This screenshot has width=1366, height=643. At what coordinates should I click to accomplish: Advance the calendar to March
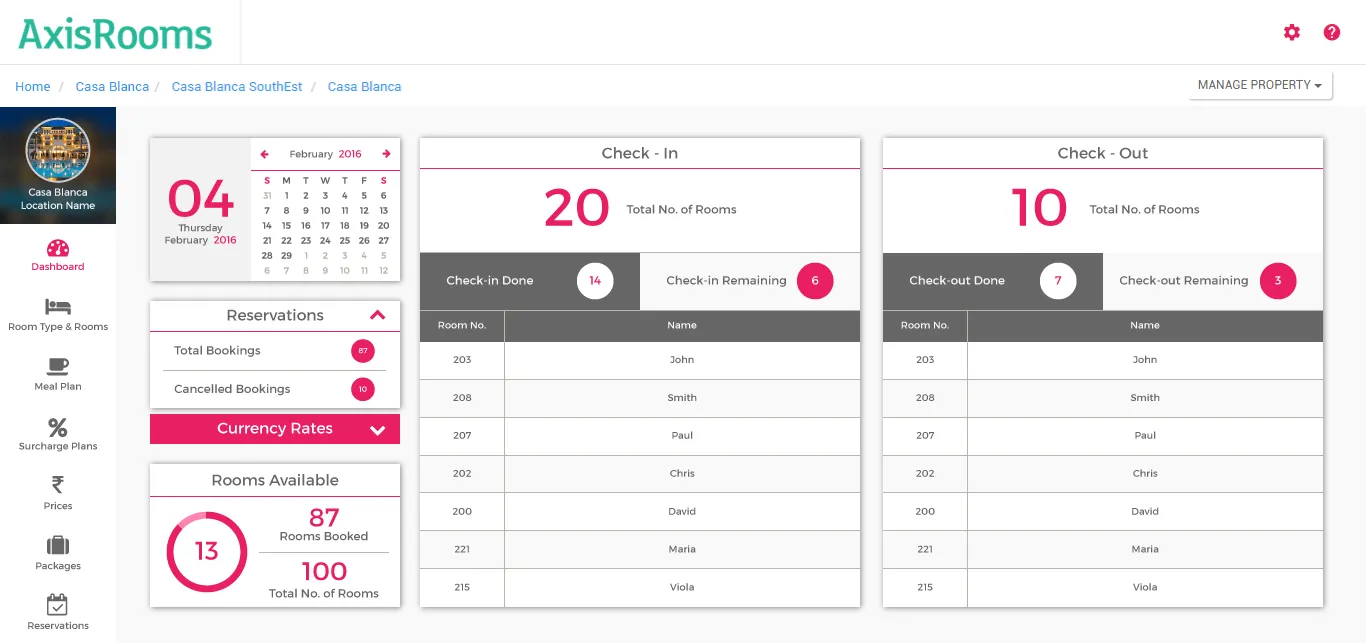386,154
